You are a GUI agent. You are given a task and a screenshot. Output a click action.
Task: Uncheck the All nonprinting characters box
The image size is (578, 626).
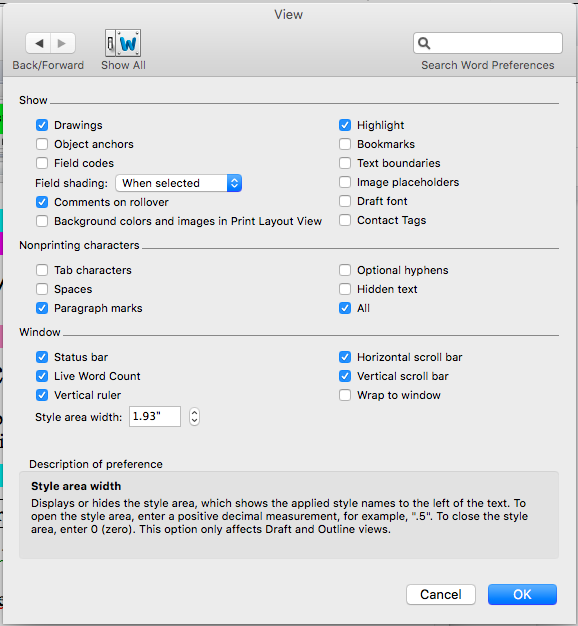click(345, 308)
